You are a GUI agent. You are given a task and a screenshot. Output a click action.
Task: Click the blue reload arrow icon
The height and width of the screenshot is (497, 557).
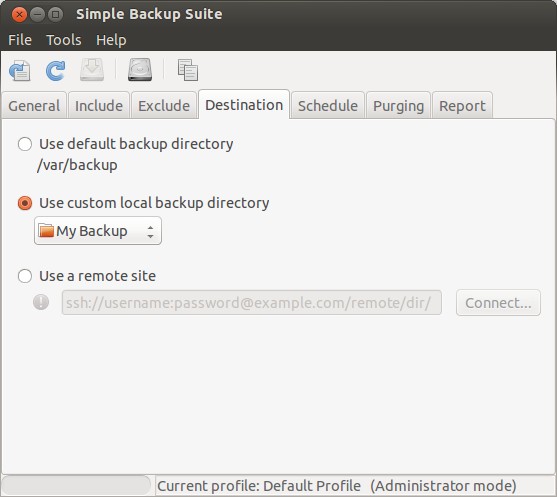click(x=55, y=70)
